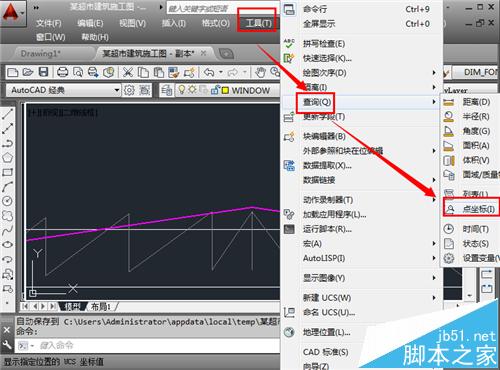500x370 pixels.
Task: Choose 面积(A) in query submenu
Action: point(470,145)
